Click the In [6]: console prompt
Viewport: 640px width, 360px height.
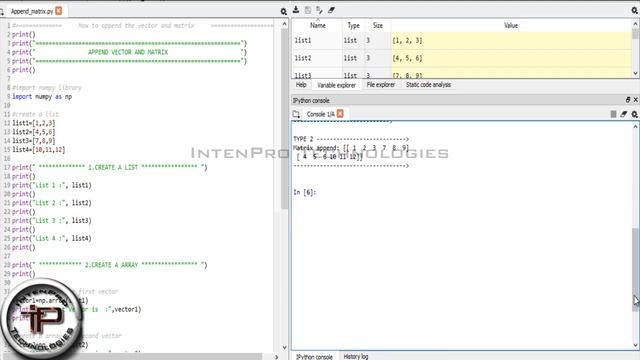click(x=304, y=192)
